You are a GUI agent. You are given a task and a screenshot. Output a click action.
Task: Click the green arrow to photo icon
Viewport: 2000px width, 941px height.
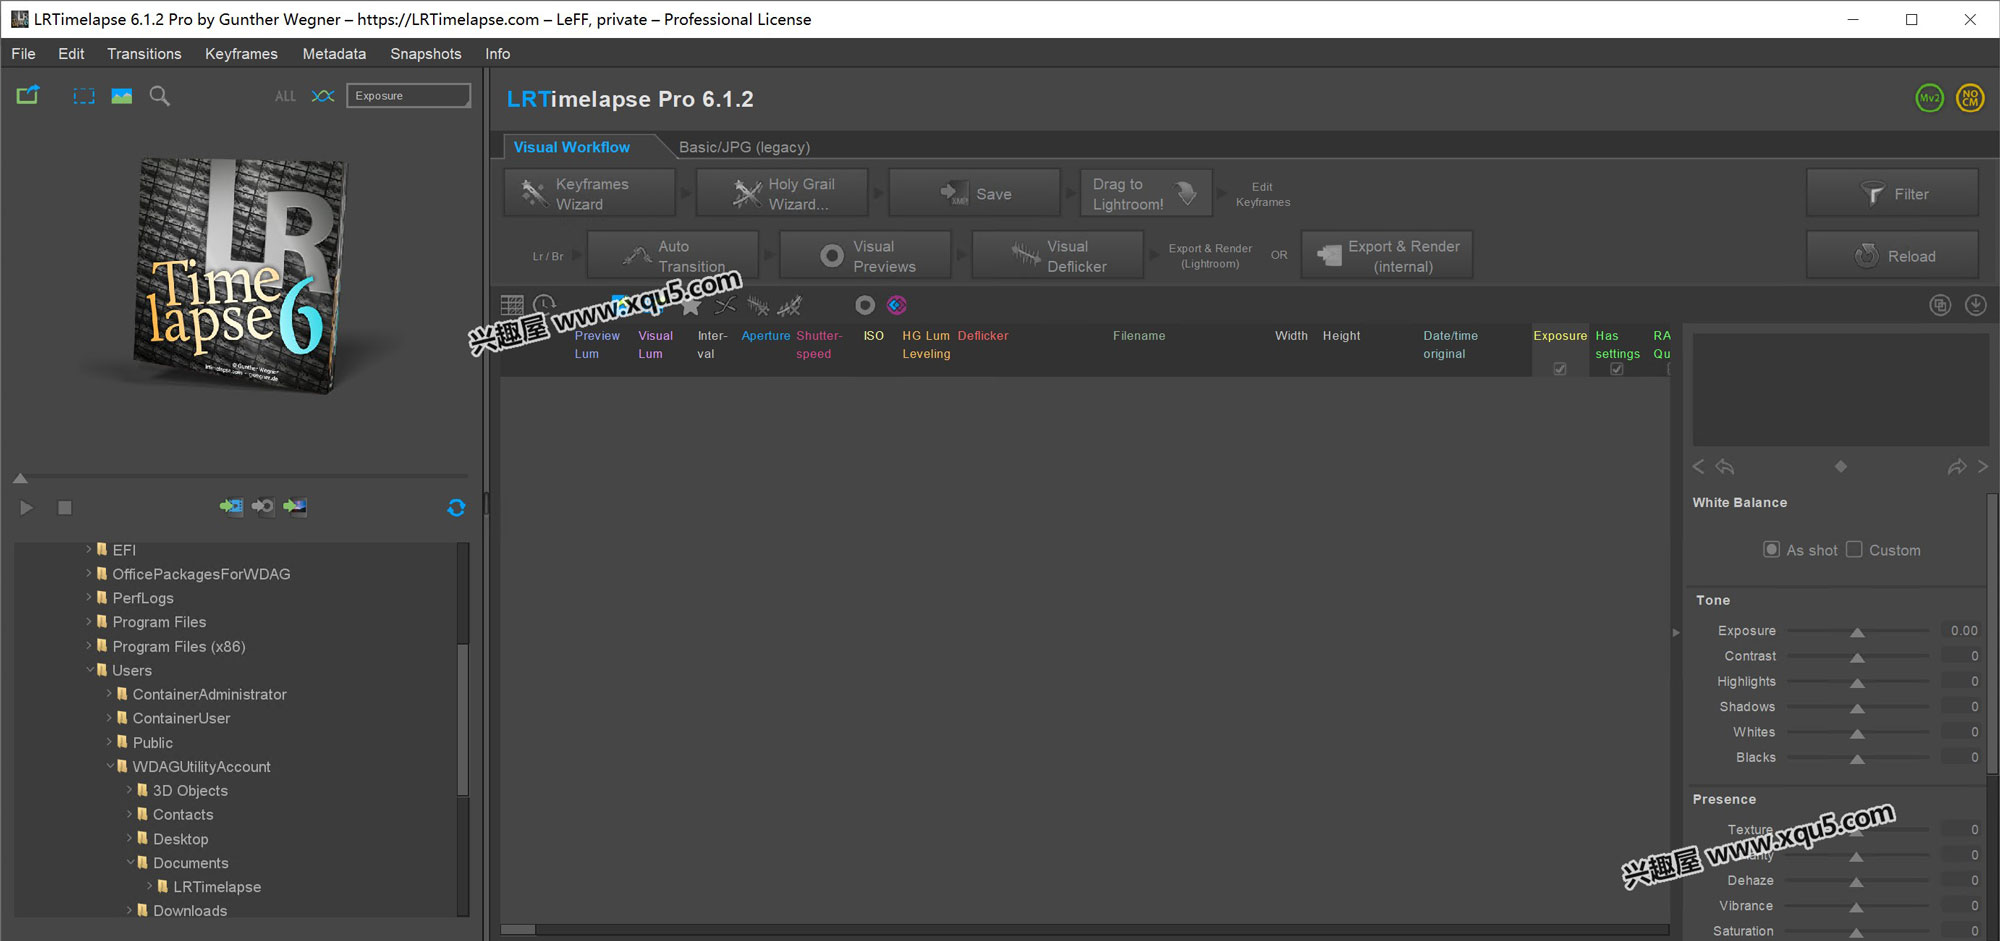[x=295, y=507]
